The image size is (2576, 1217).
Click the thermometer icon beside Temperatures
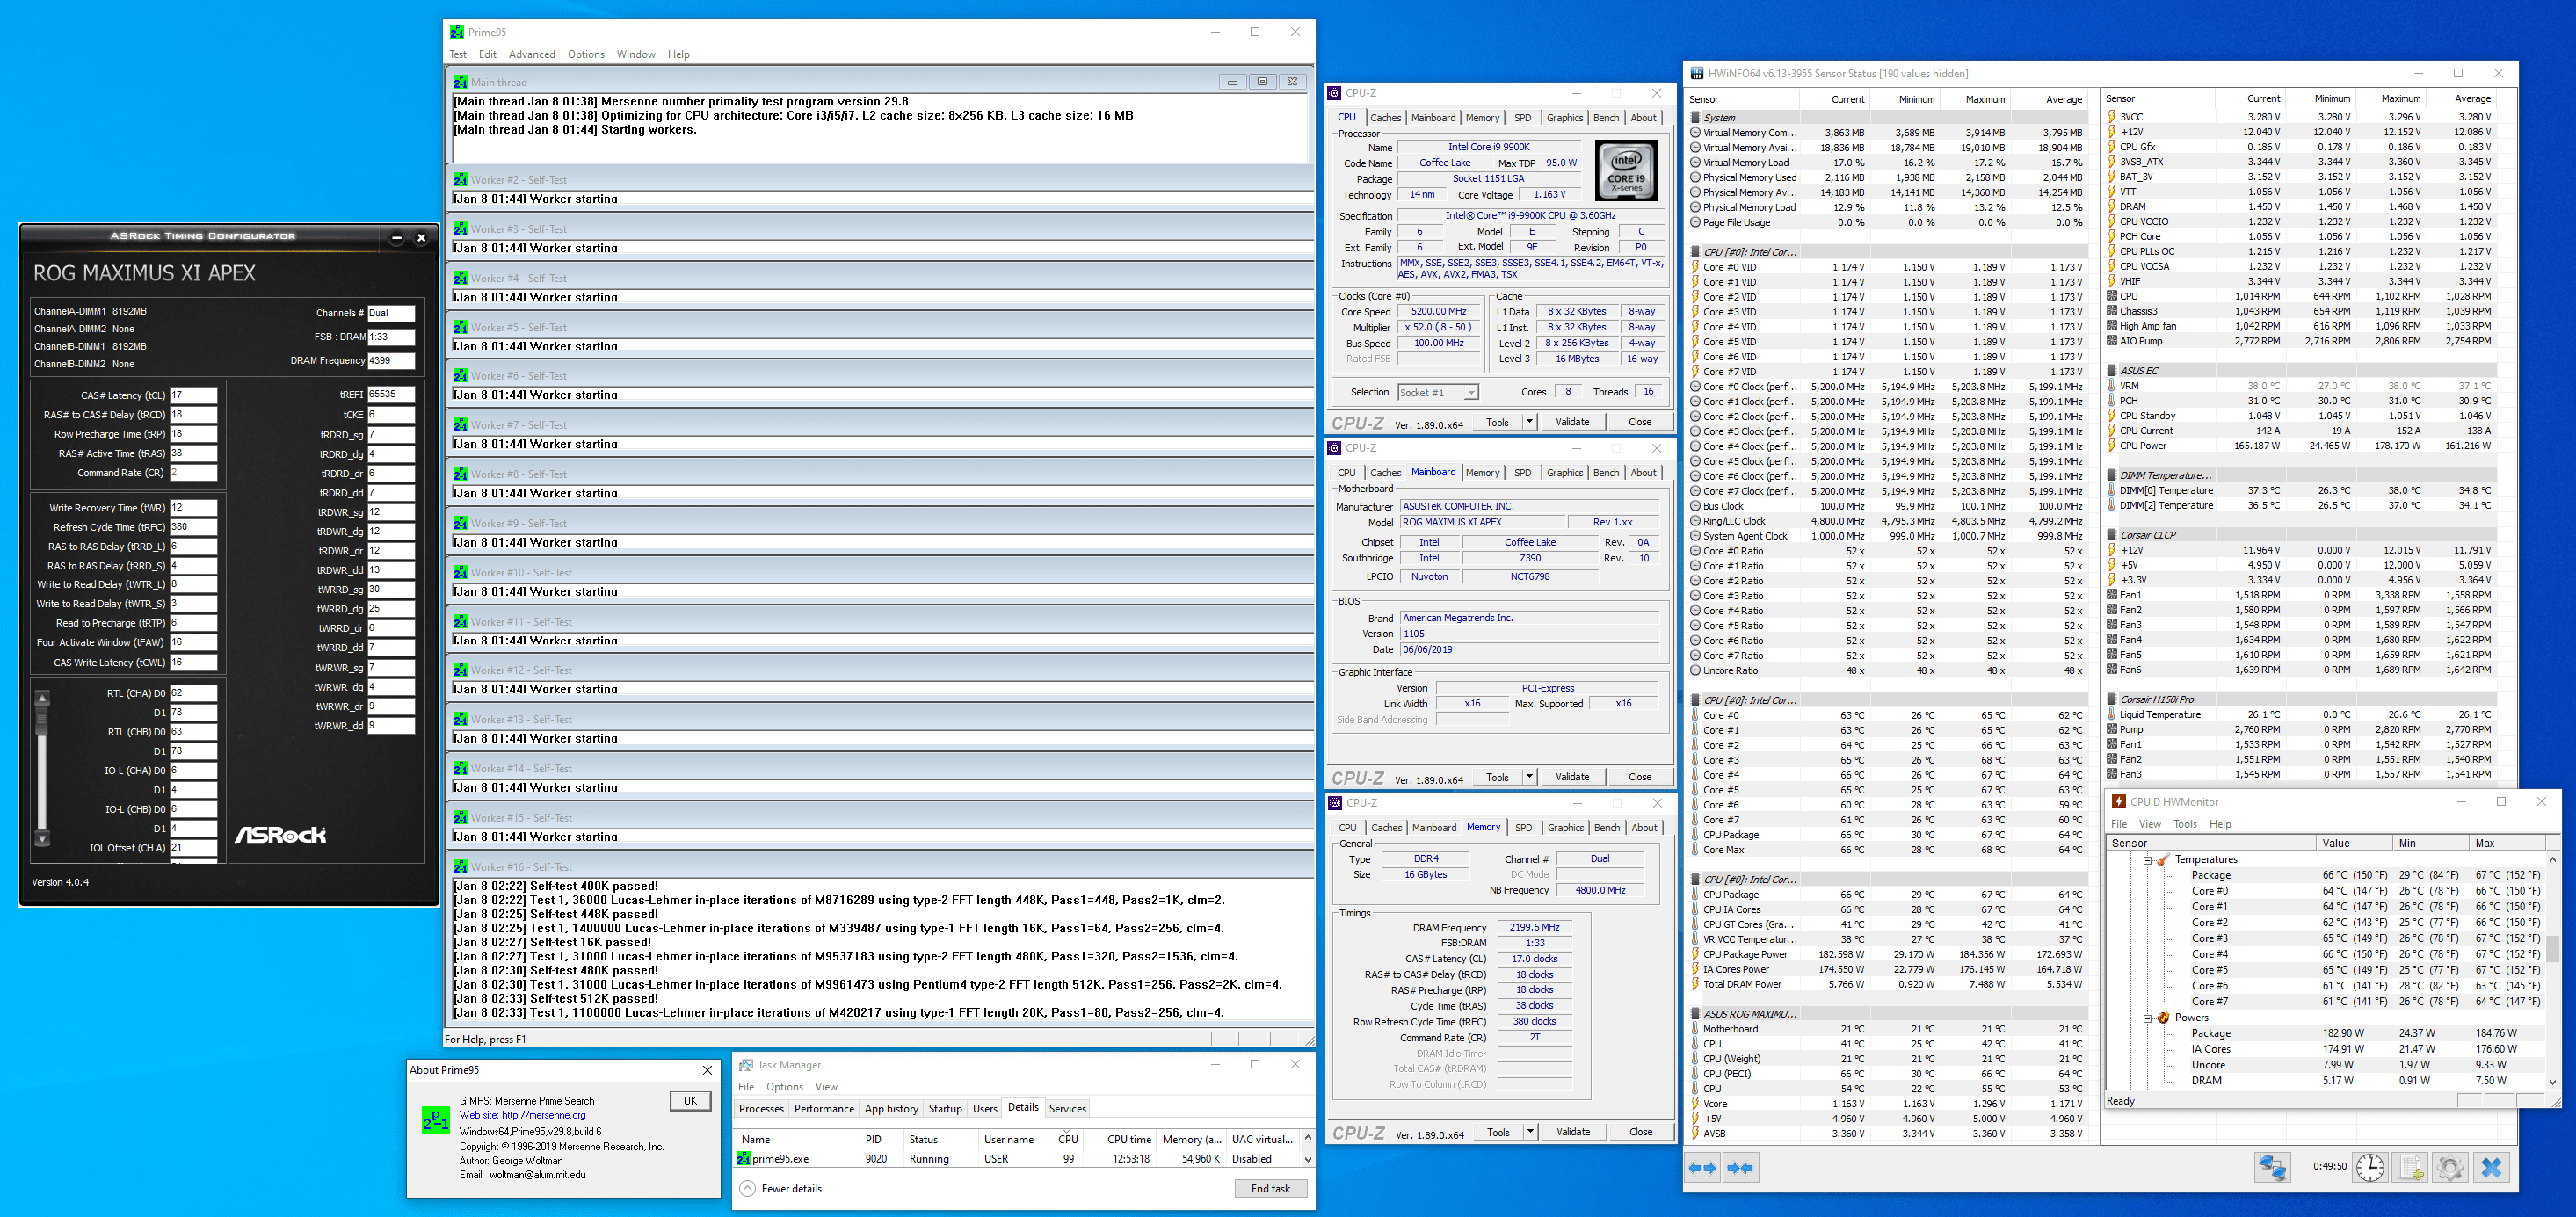[2163, 860]
